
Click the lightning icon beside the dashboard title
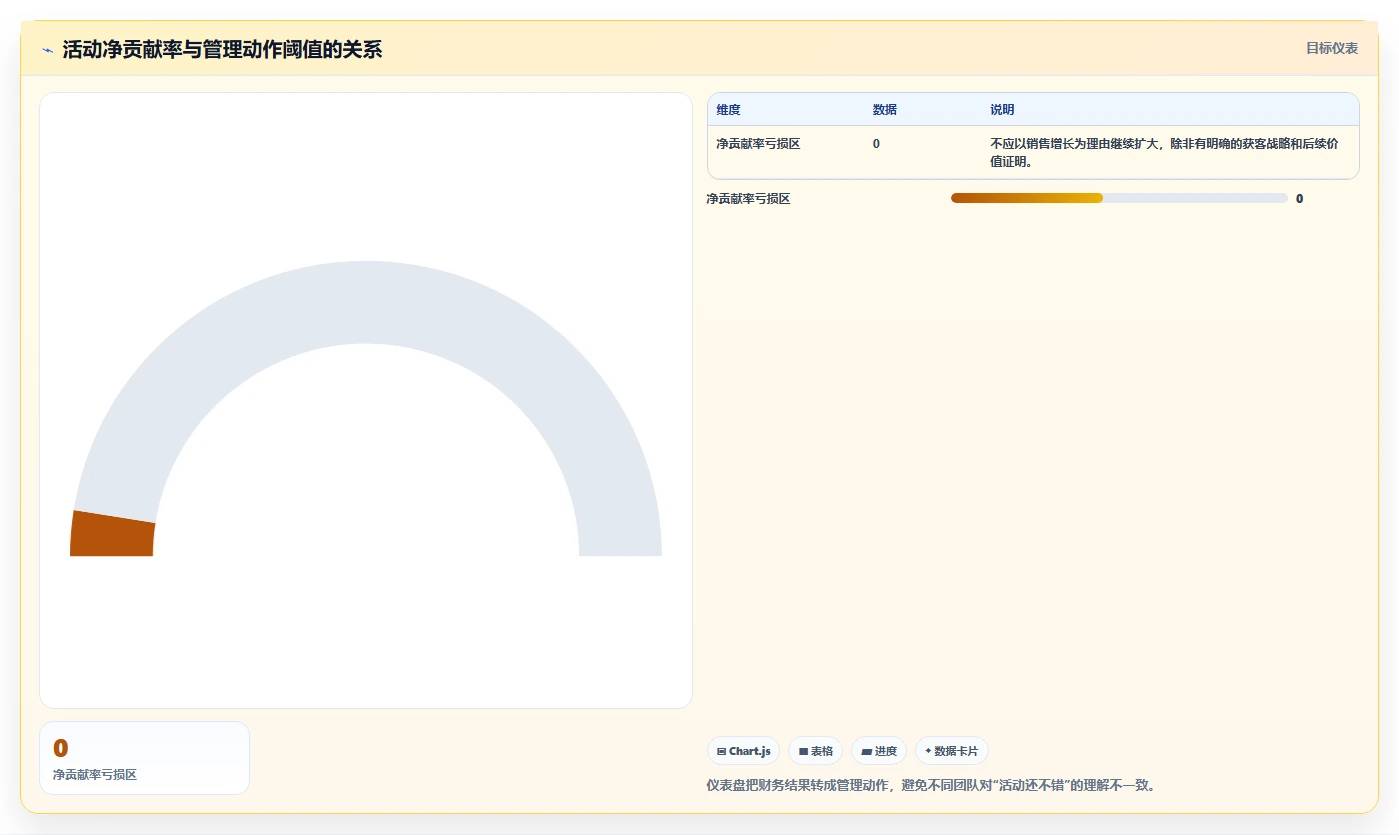(x=47, y=50)
